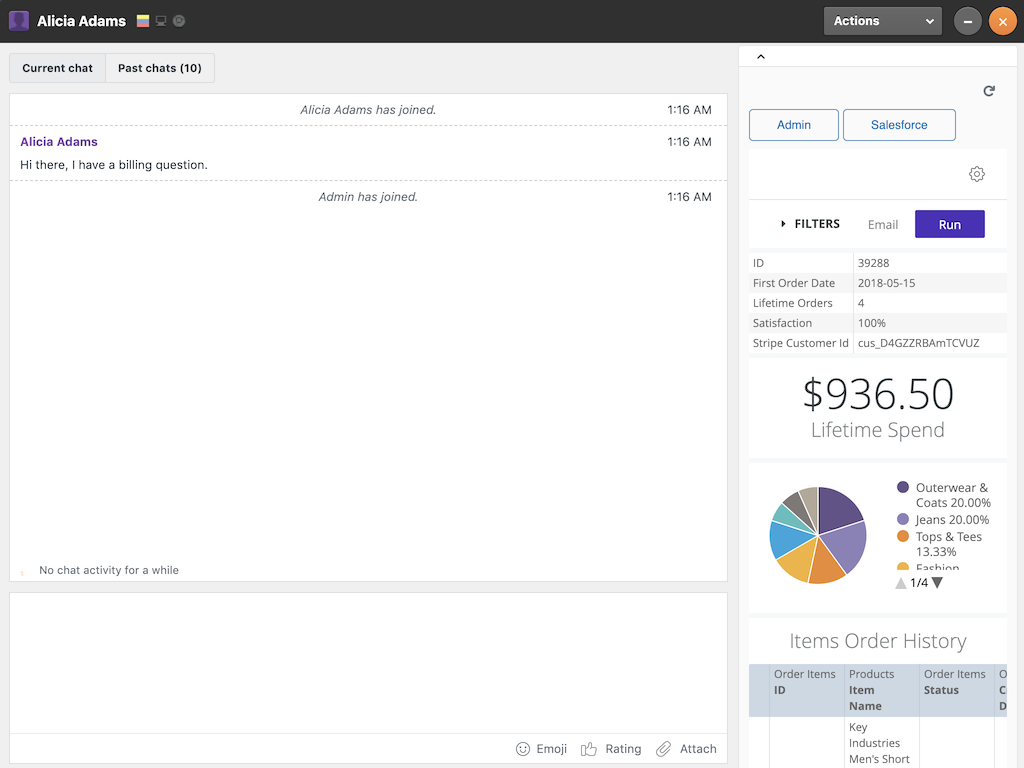
Task: Click the Satisfaction 100% value
Action: point(871,323)
